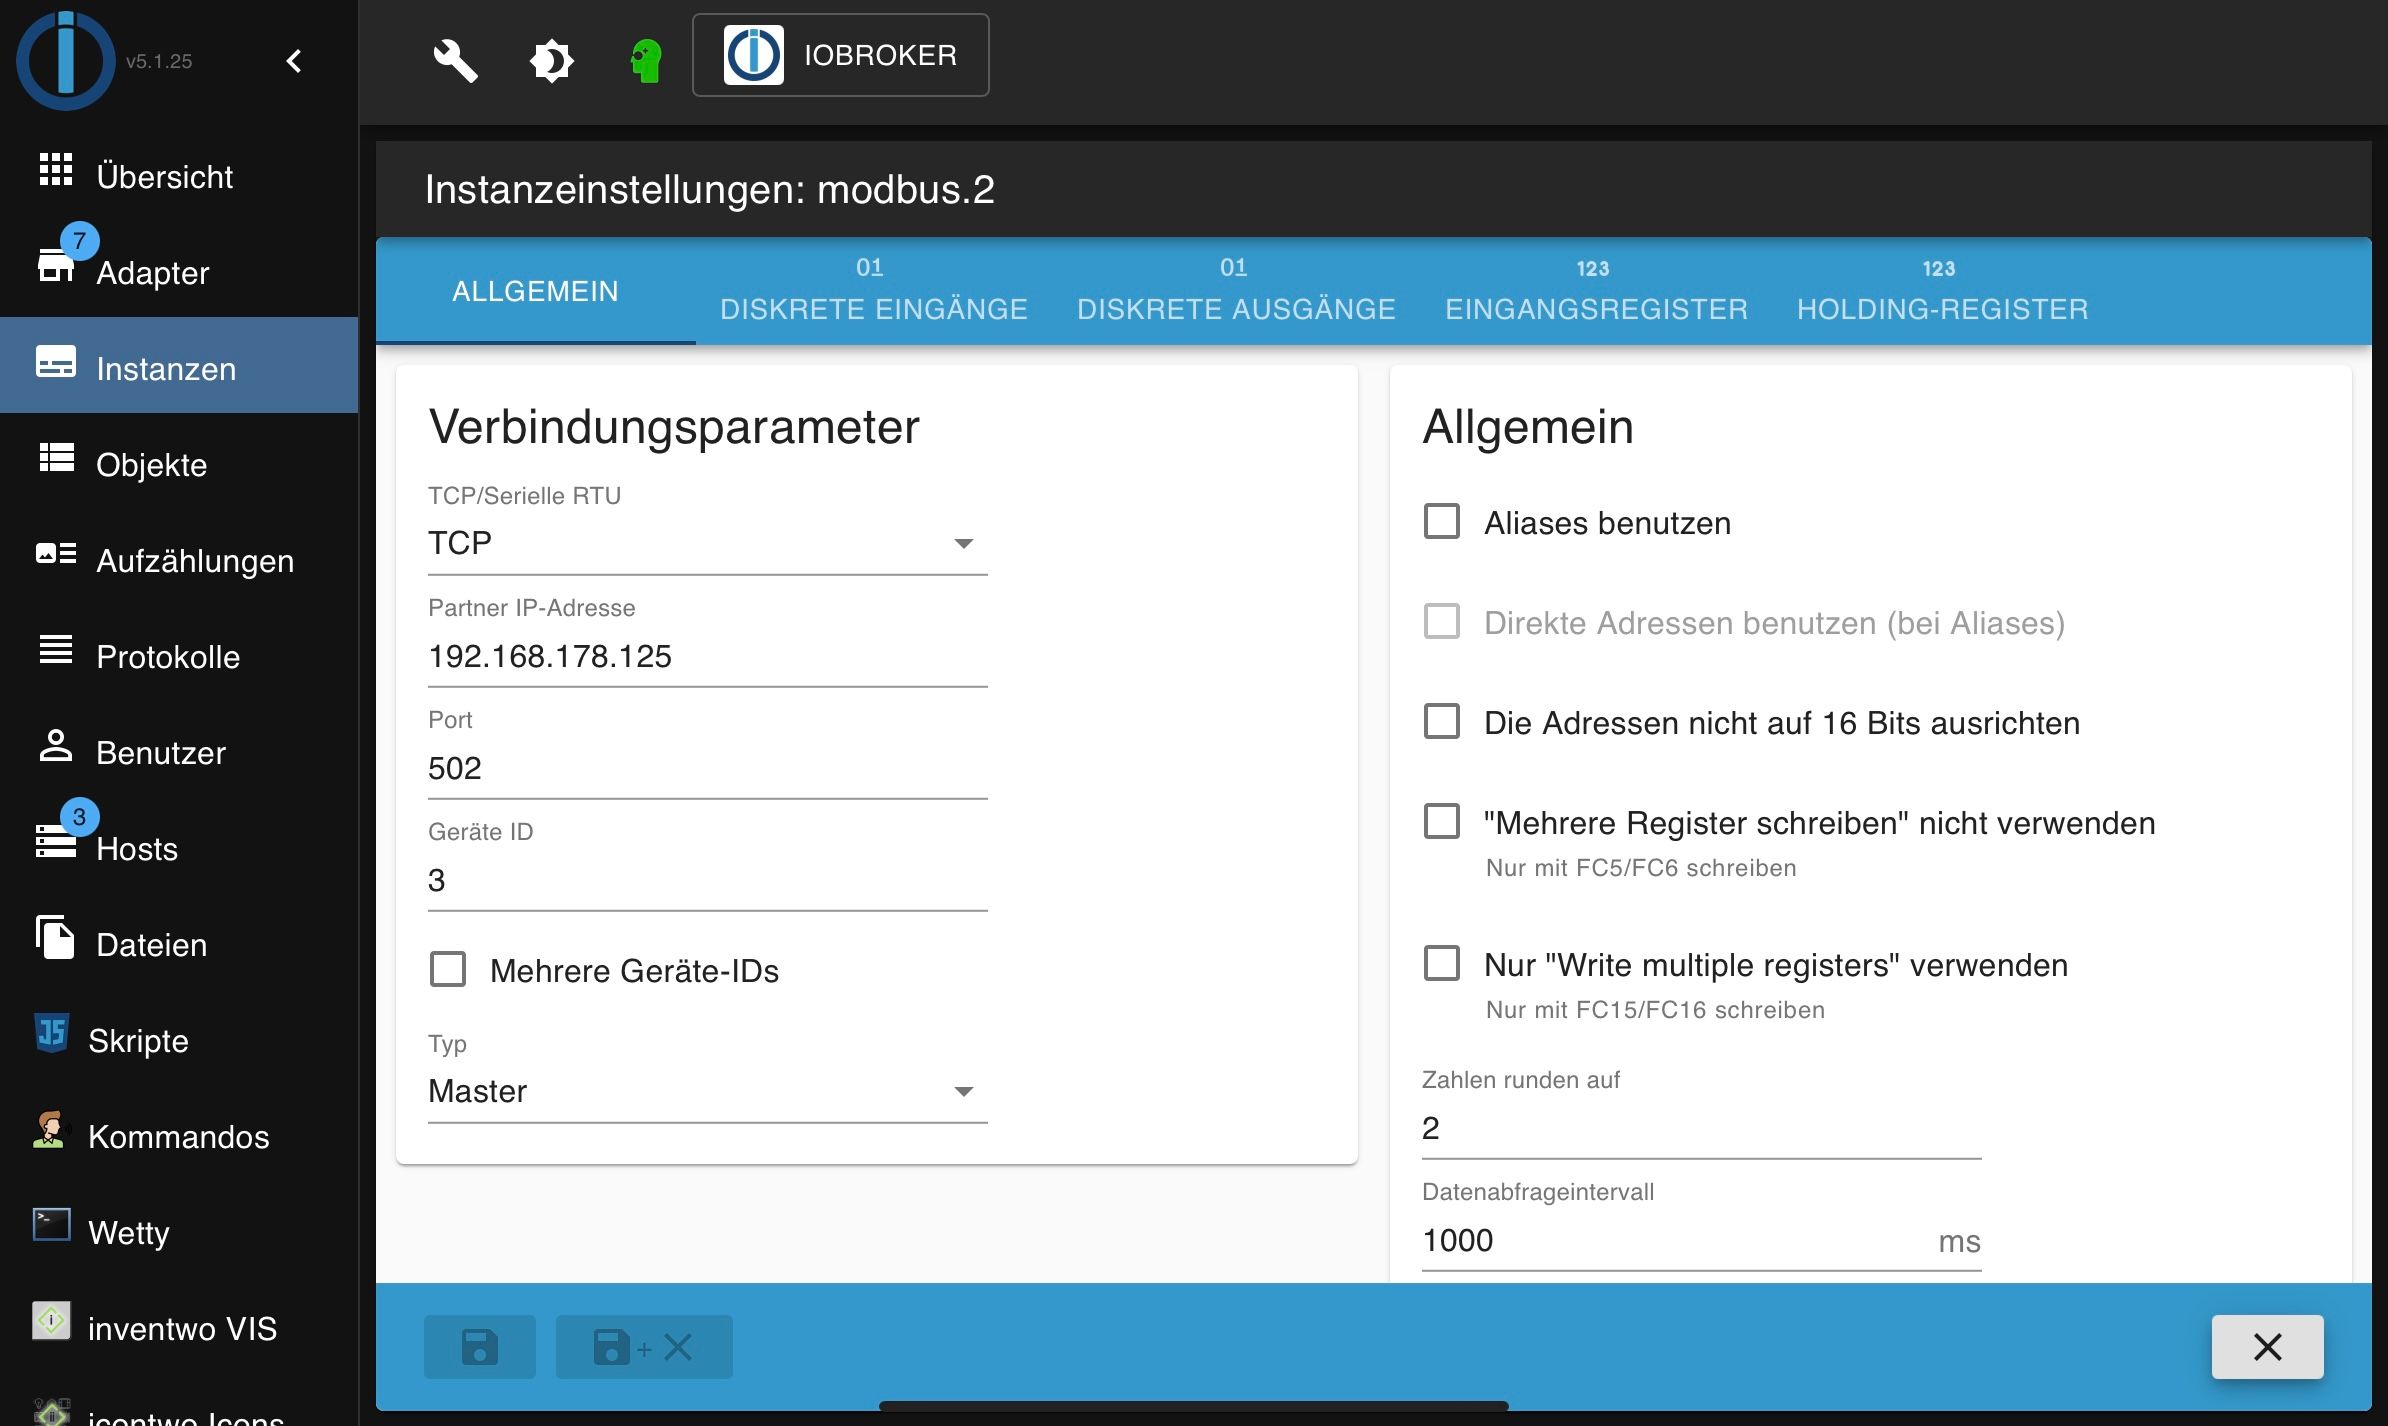Check Mehrere Geräte-IDs option

[448, 970]
